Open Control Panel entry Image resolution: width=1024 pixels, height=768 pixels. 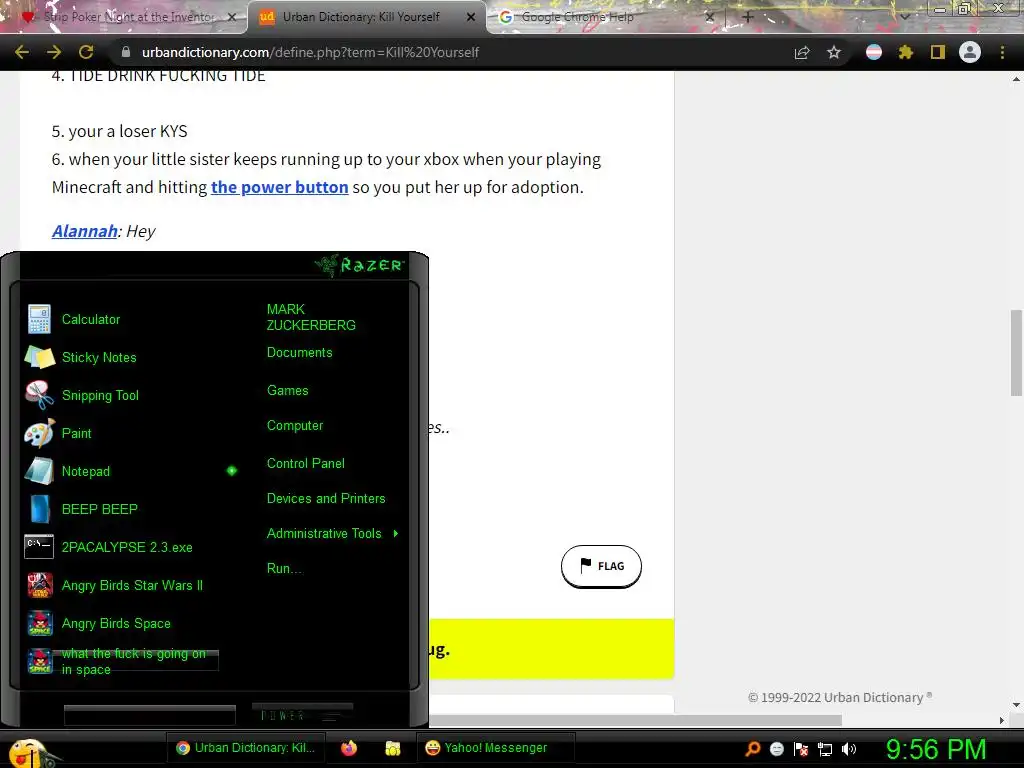click(x=306, y=464)
